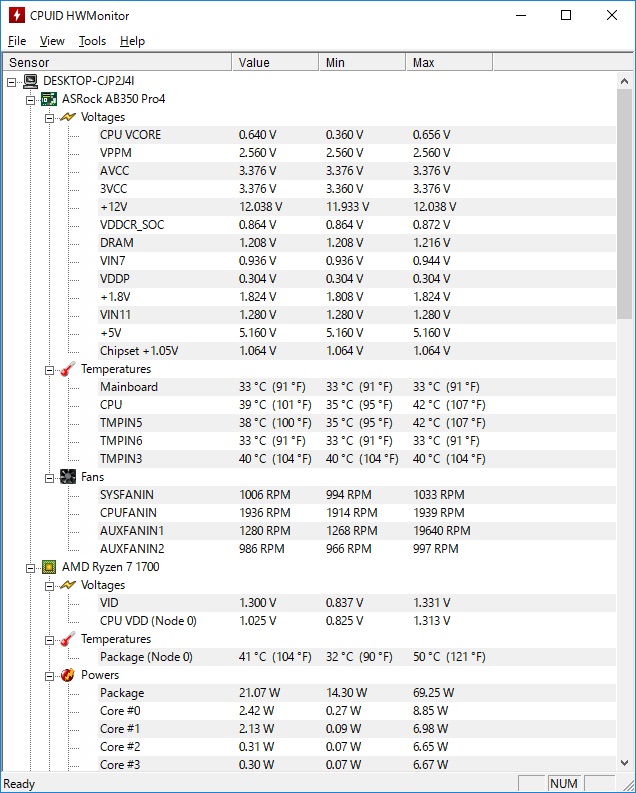Click the Fans icon
The width and height of the screenshot is (636, 793).
68,477
